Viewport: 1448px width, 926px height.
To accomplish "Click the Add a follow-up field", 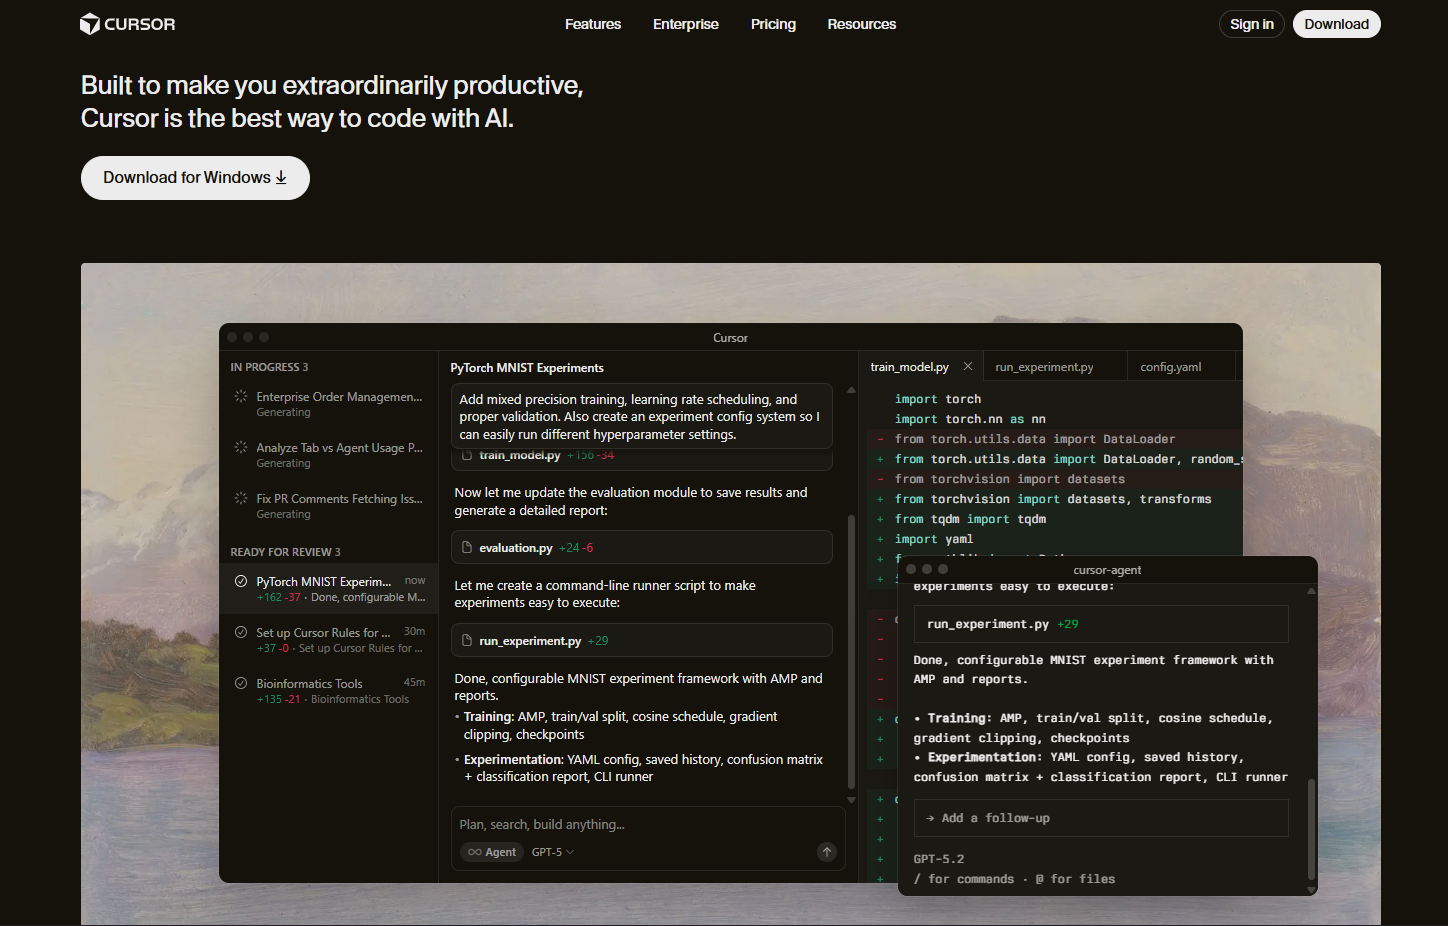I will 1101,818.
